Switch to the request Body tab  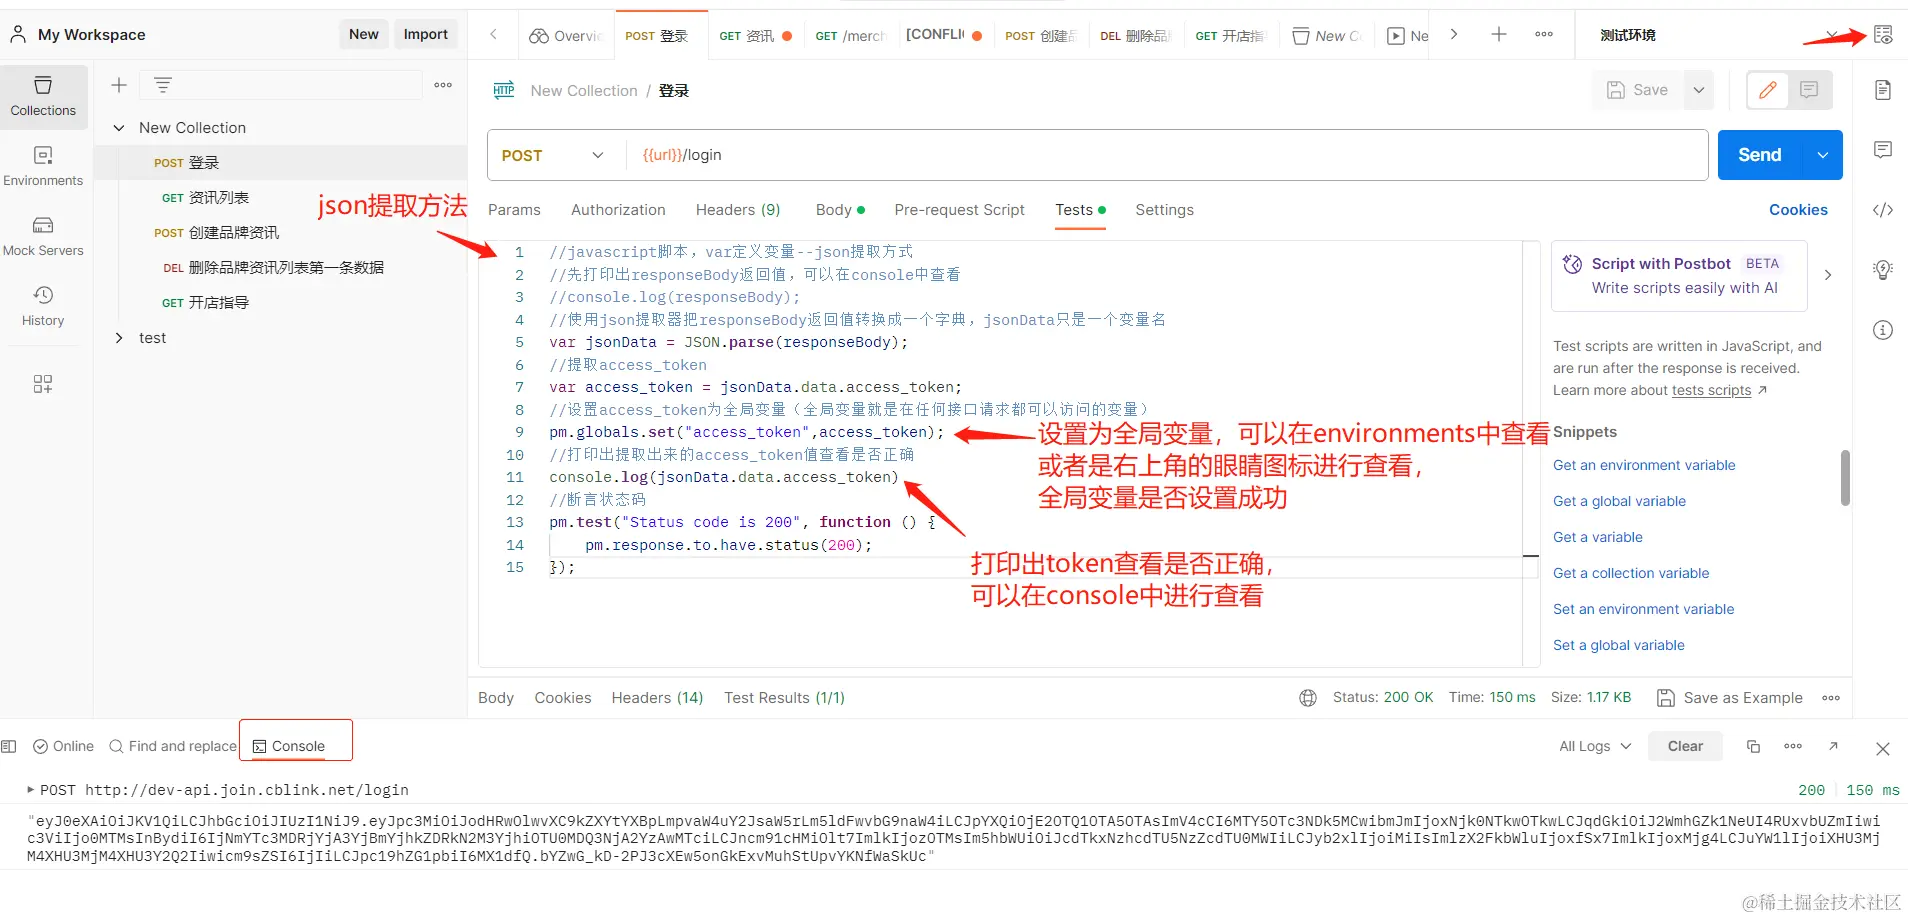(839, 210)
